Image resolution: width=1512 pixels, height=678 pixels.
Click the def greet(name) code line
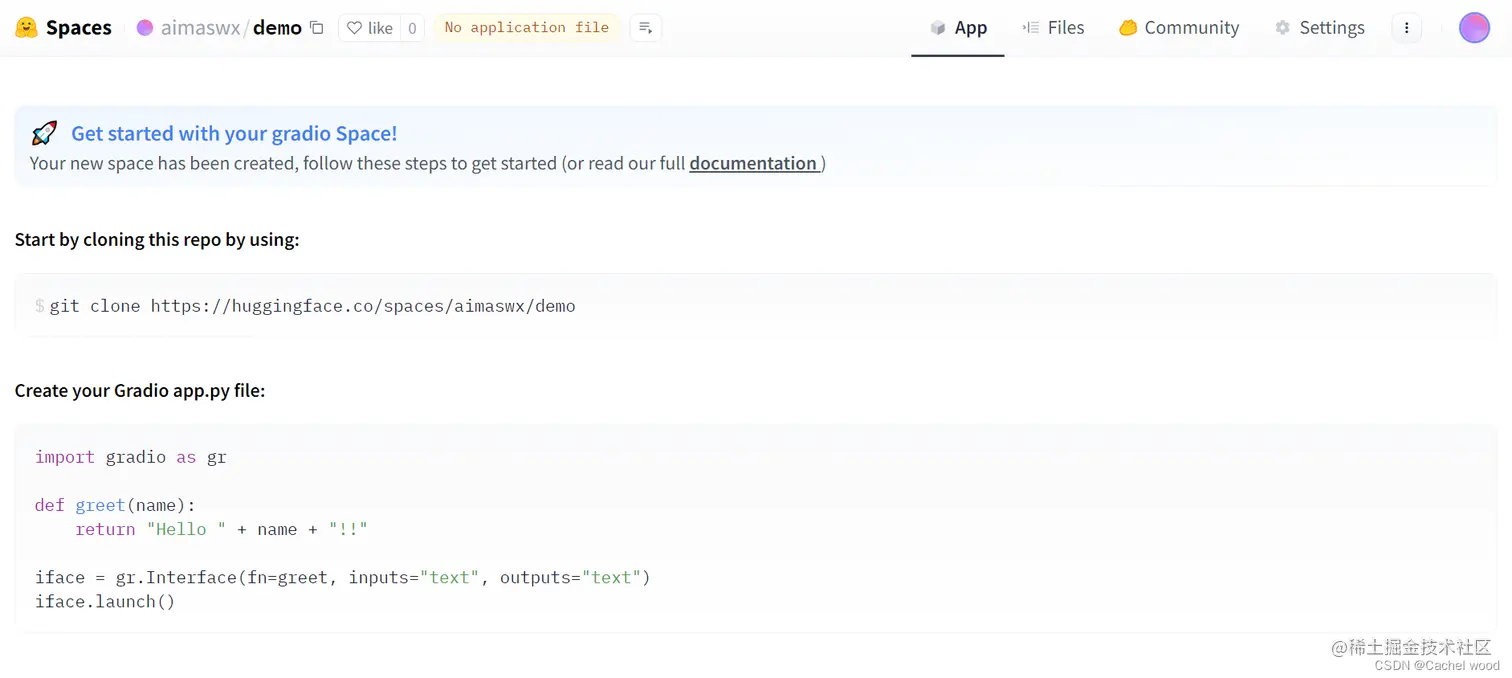[x=116, y=505]
